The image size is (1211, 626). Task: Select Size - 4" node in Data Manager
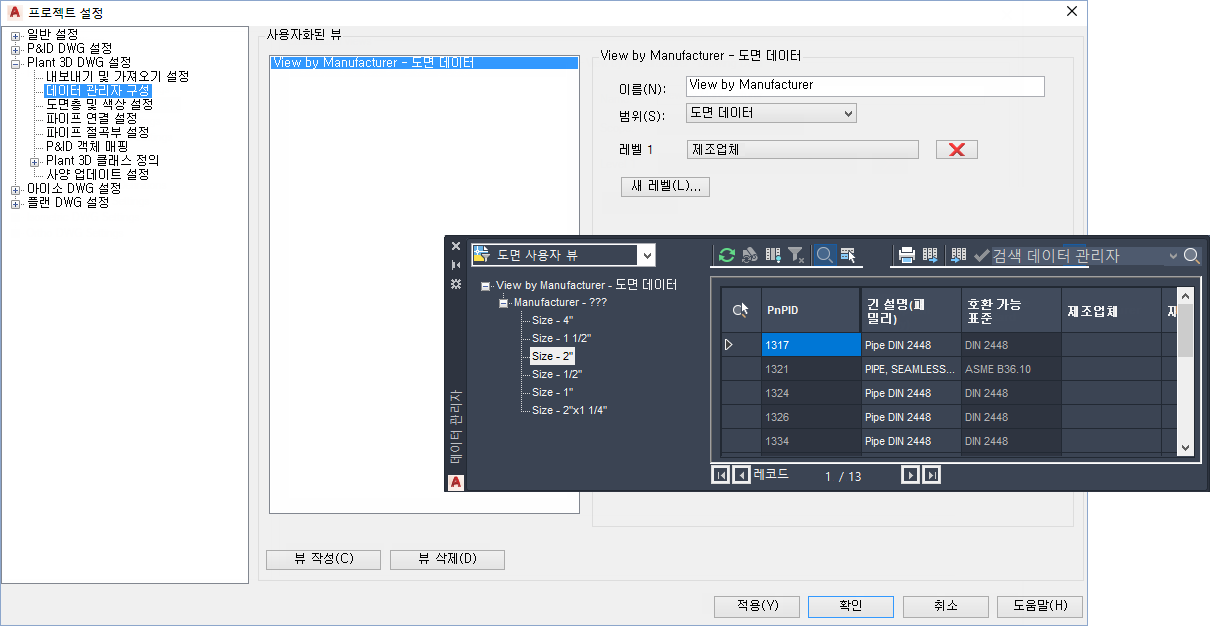(553, 320)
